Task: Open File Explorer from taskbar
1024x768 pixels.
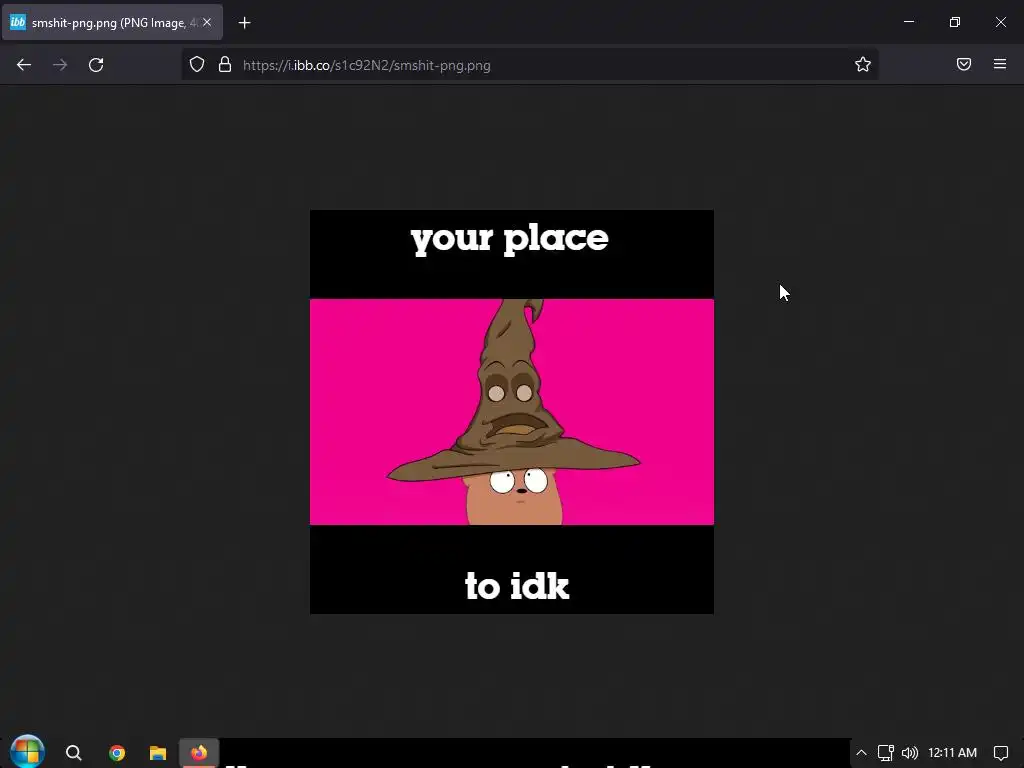Action: pos(158,753)
